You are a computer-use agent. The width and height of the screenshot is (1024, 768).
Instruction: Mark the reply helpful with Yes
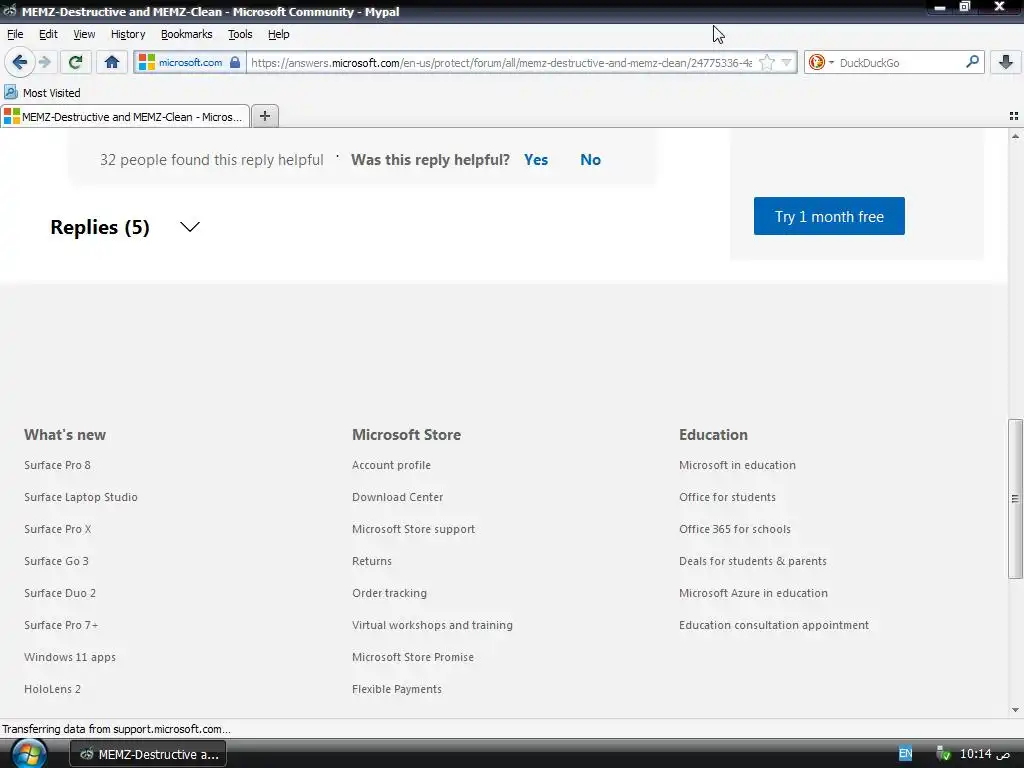click(536, 160)
